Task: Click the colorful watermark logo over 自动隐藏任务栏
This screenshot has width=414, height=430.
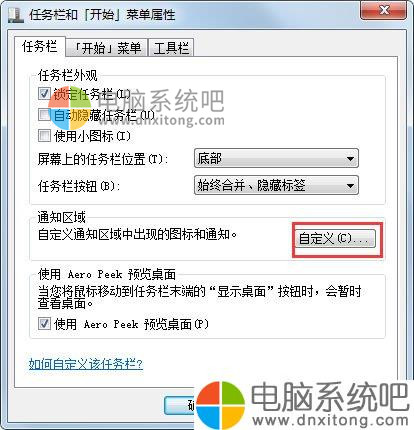Action: click(70, 109)
